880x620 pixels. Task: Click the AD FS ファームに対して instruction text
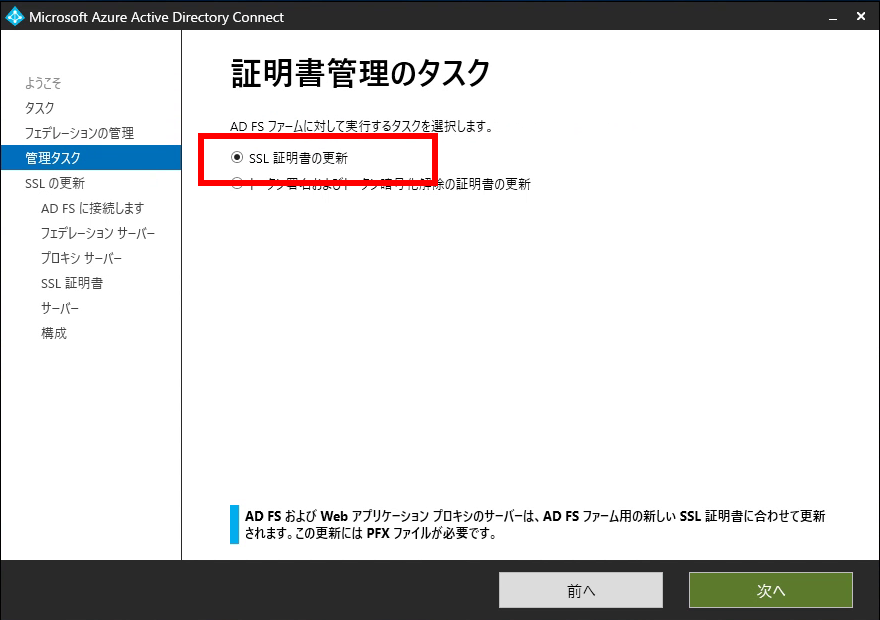pyautogui.click(x=362, y=126)
